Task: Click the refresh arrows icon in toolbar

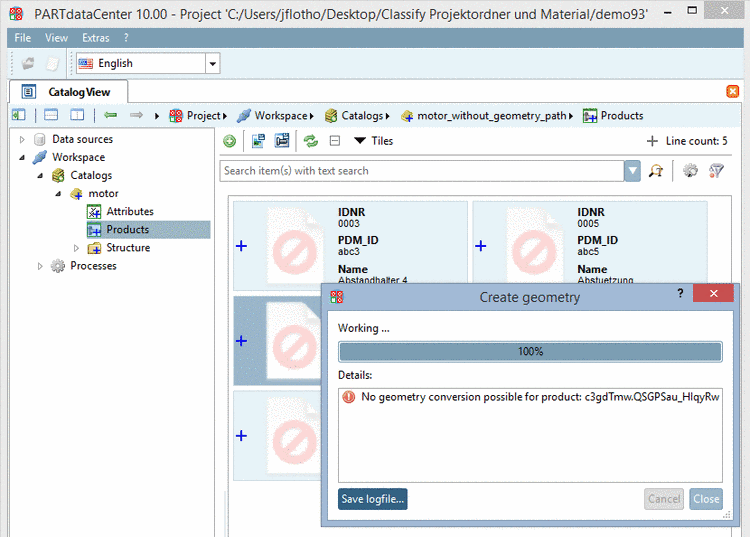Action: tap(311, 141)
